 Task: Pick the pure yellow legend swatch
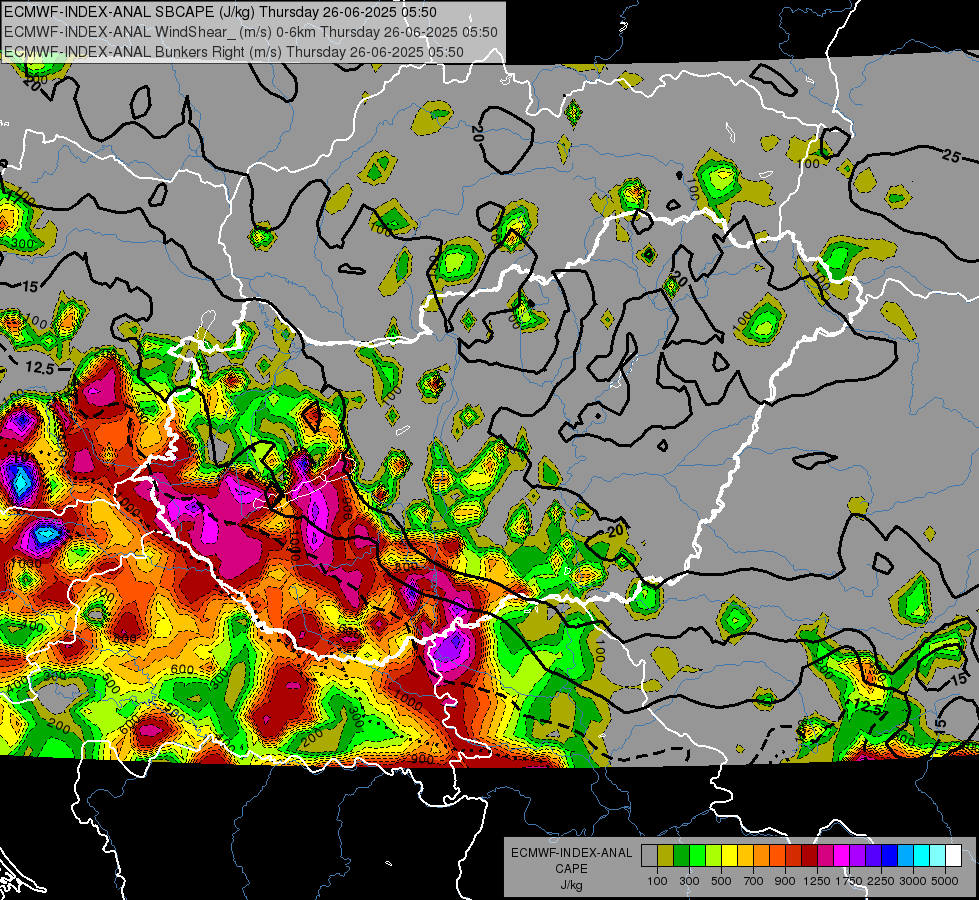[x=729, y=856]
